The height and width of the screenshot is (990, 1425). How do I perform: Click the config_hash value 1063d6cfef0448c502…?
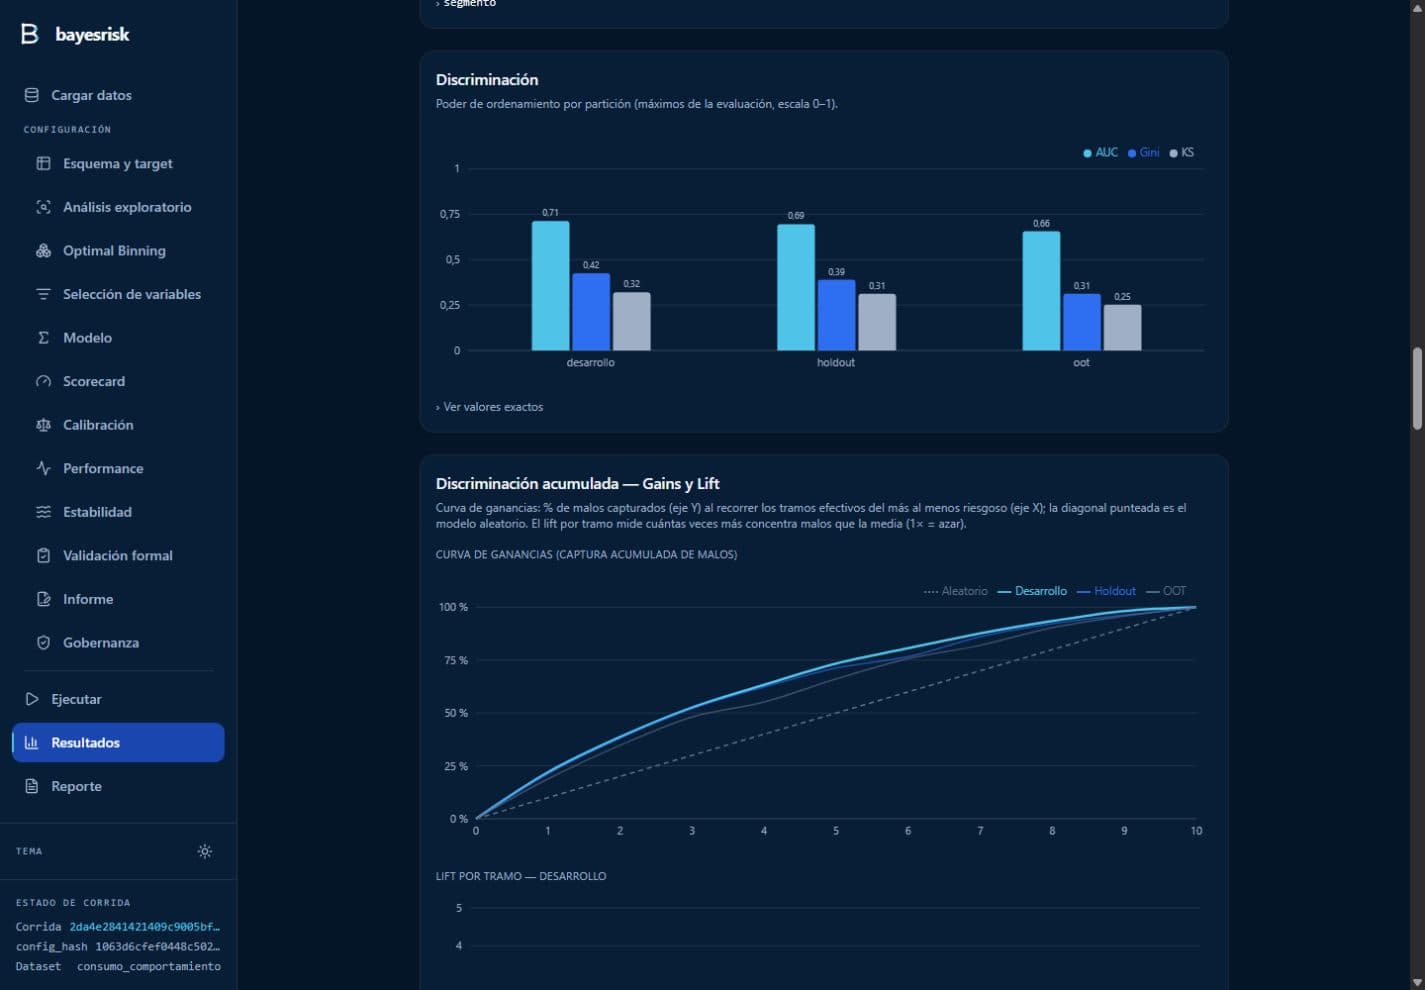157,946
